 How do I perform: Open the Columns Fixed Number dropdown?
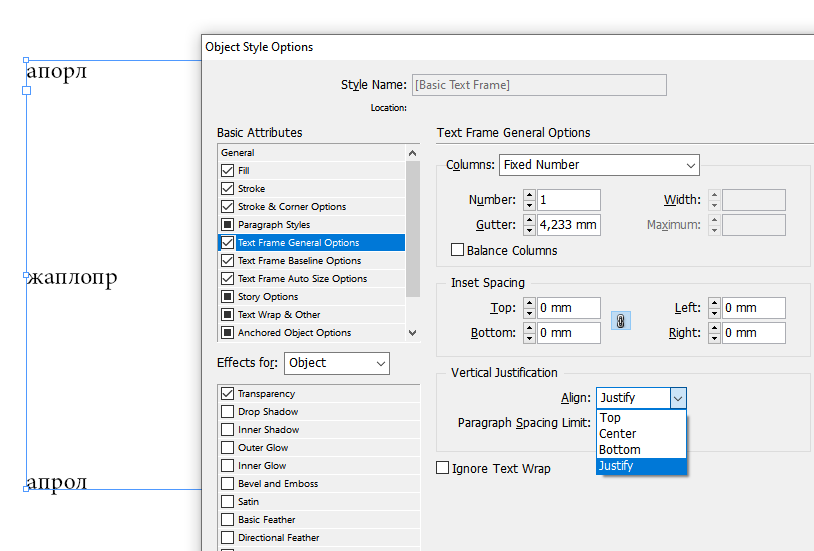coord(598,165)
